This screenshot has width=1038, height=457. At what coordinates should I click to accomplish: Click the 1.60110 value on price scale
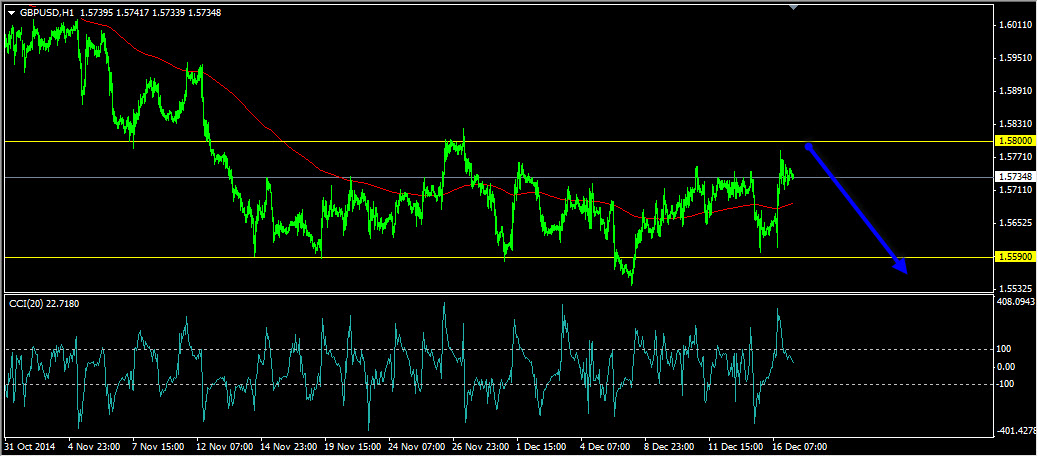click(1014, 25)
